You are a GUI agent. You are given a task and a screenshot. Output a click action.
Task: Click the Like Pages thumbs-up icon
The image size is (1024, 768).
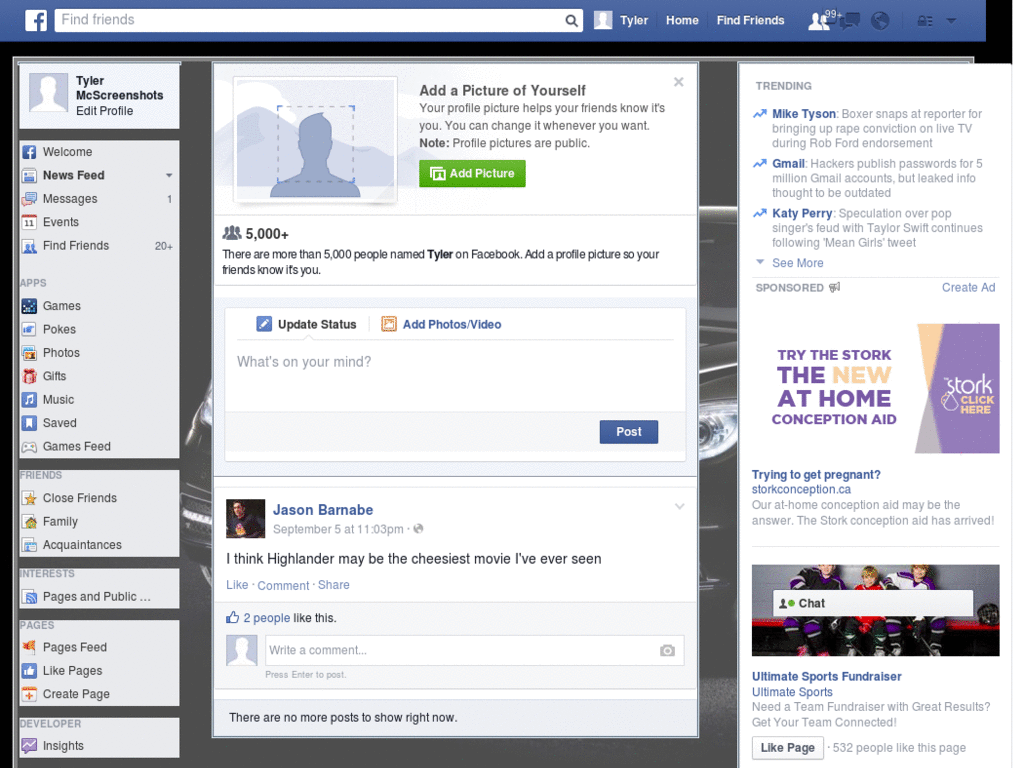[29, 671]
